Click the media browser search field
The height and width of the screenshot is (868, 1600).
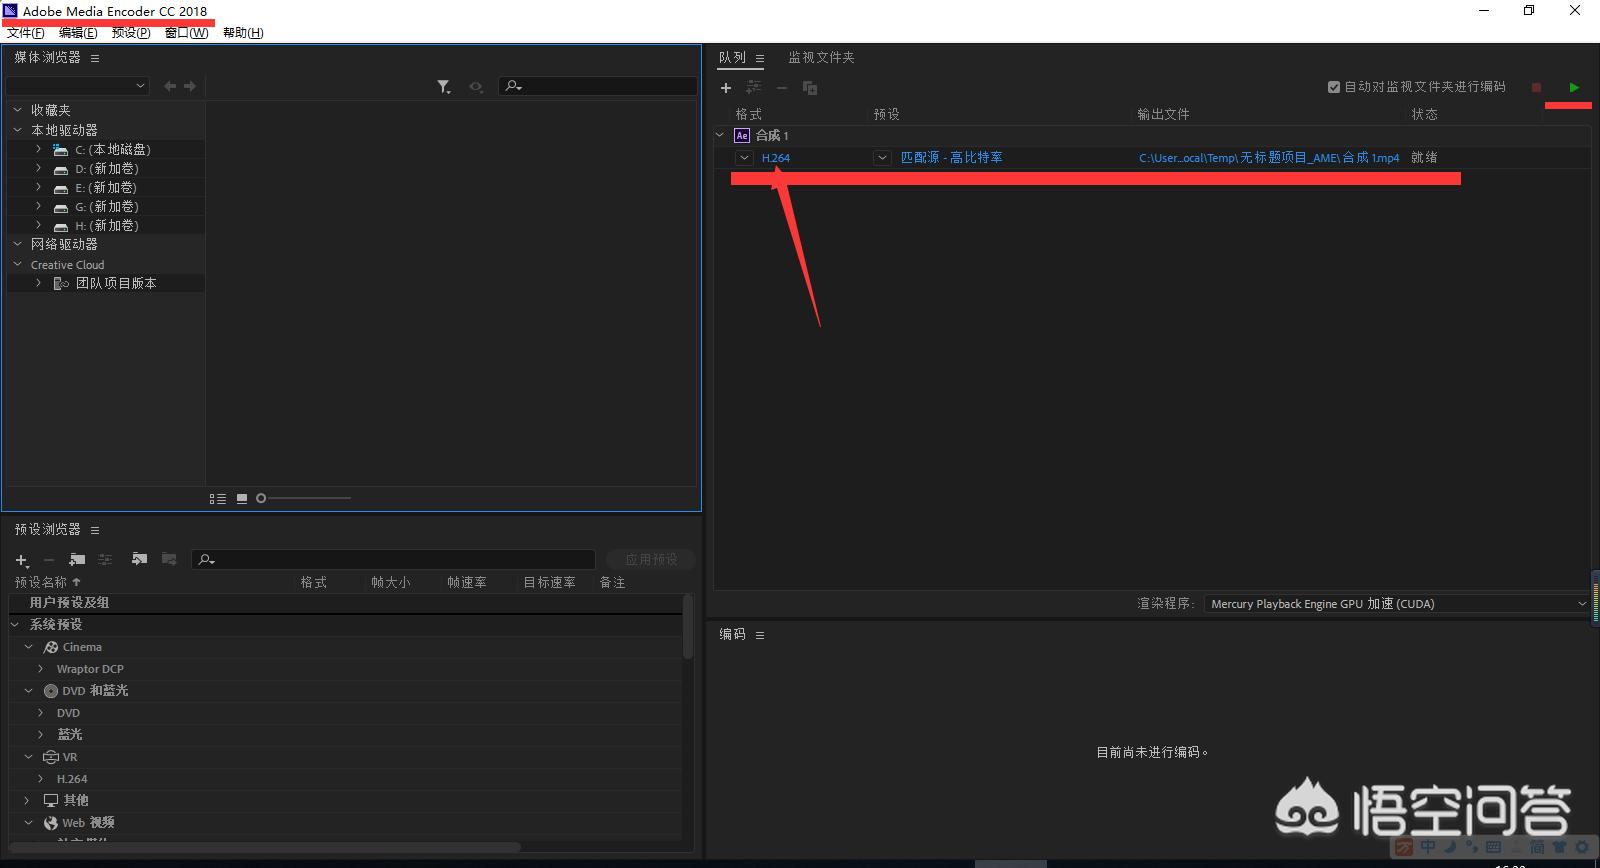pyautogui.click(x=598, y=86)
